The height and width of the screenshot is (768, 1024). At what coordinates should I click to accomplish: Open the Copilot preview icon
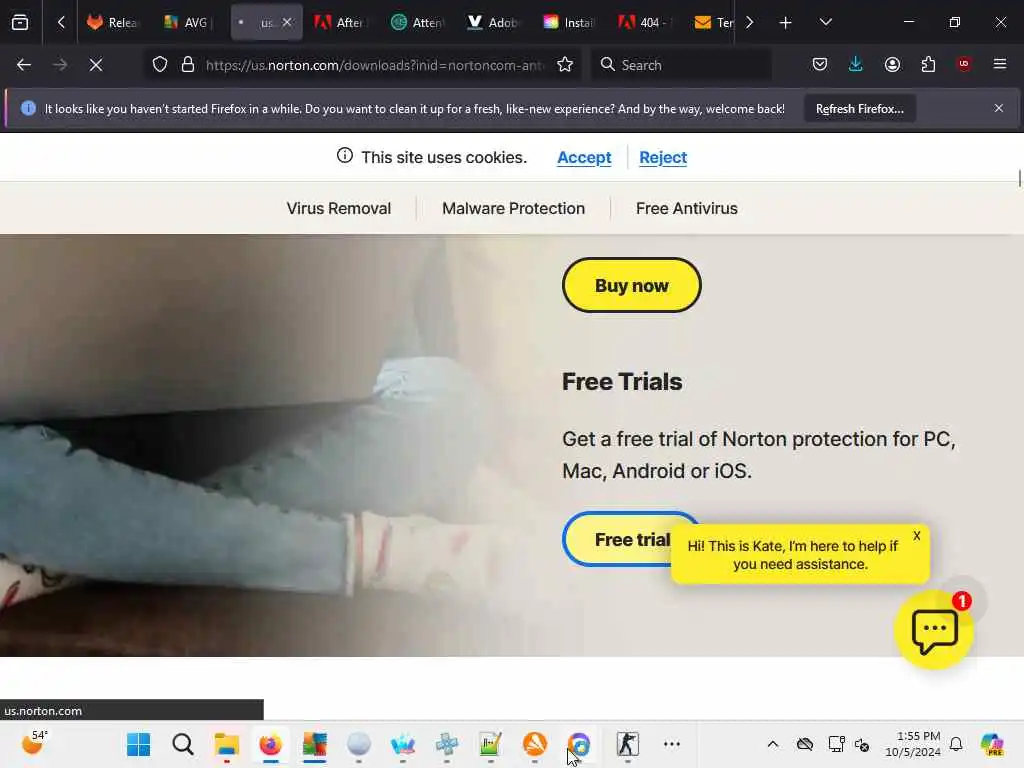click(x=991, y=744)
